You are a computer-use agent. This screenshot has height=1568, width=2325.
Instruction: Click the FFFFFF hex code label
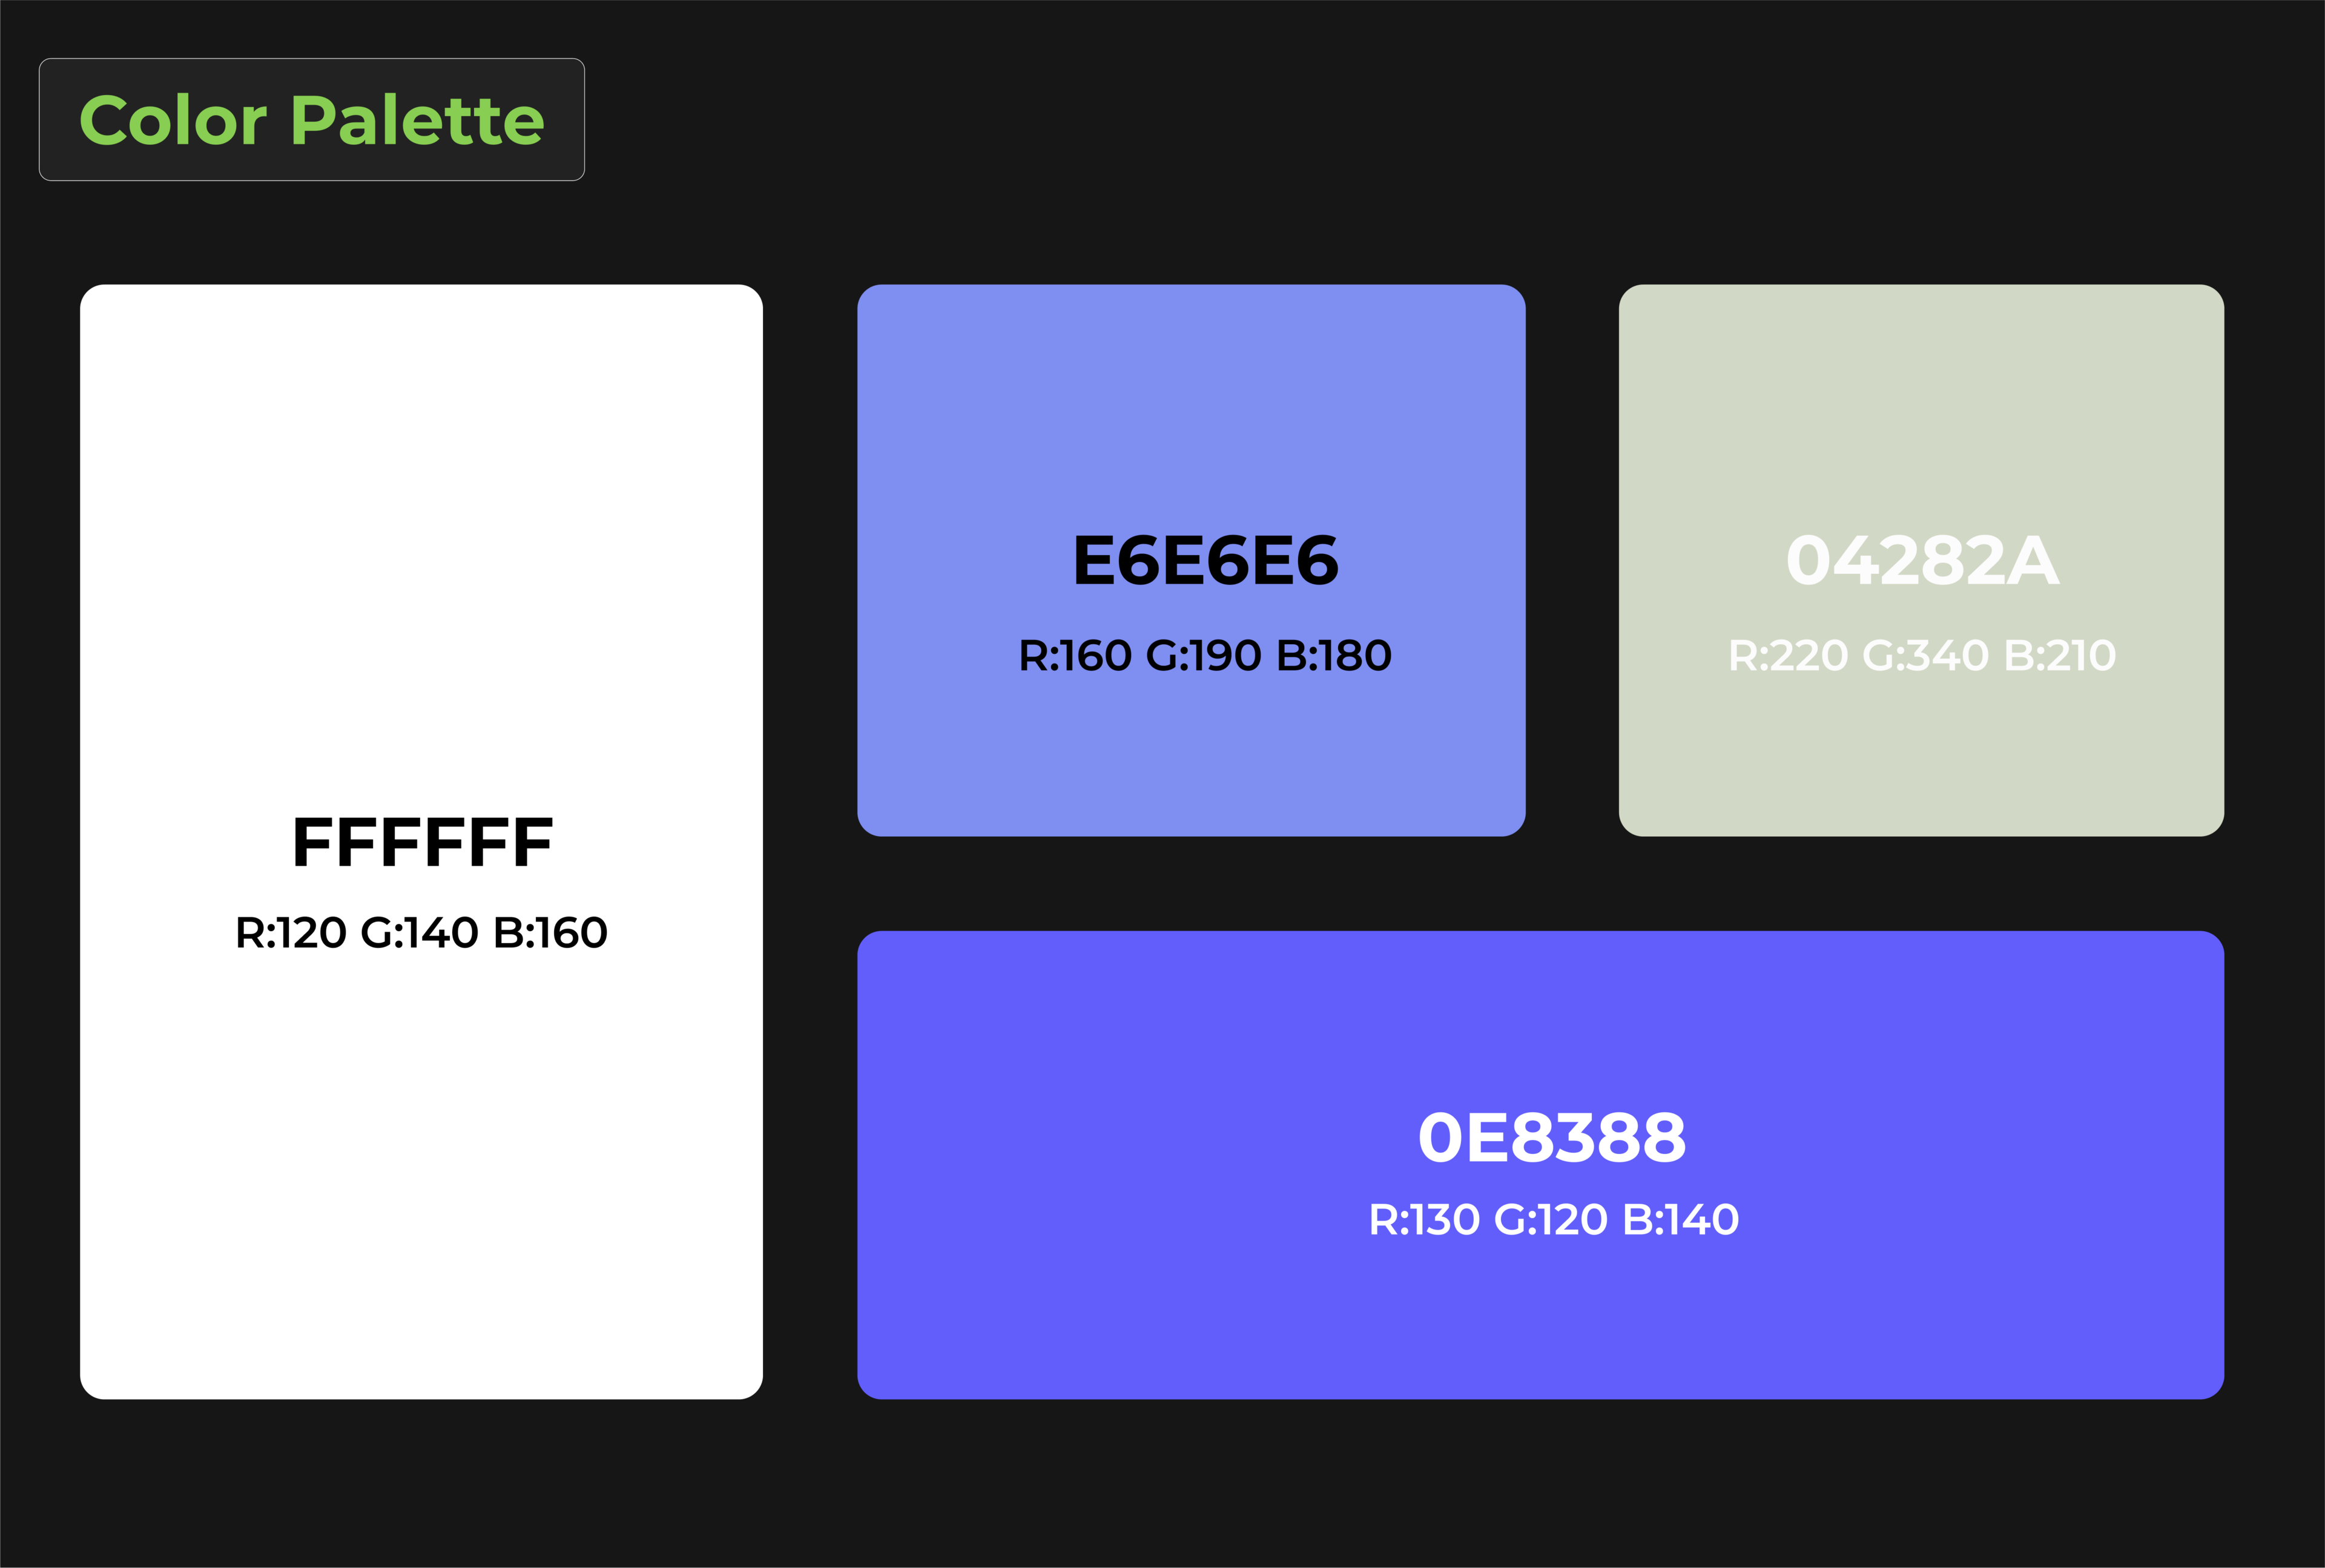(x=422, y=842)
